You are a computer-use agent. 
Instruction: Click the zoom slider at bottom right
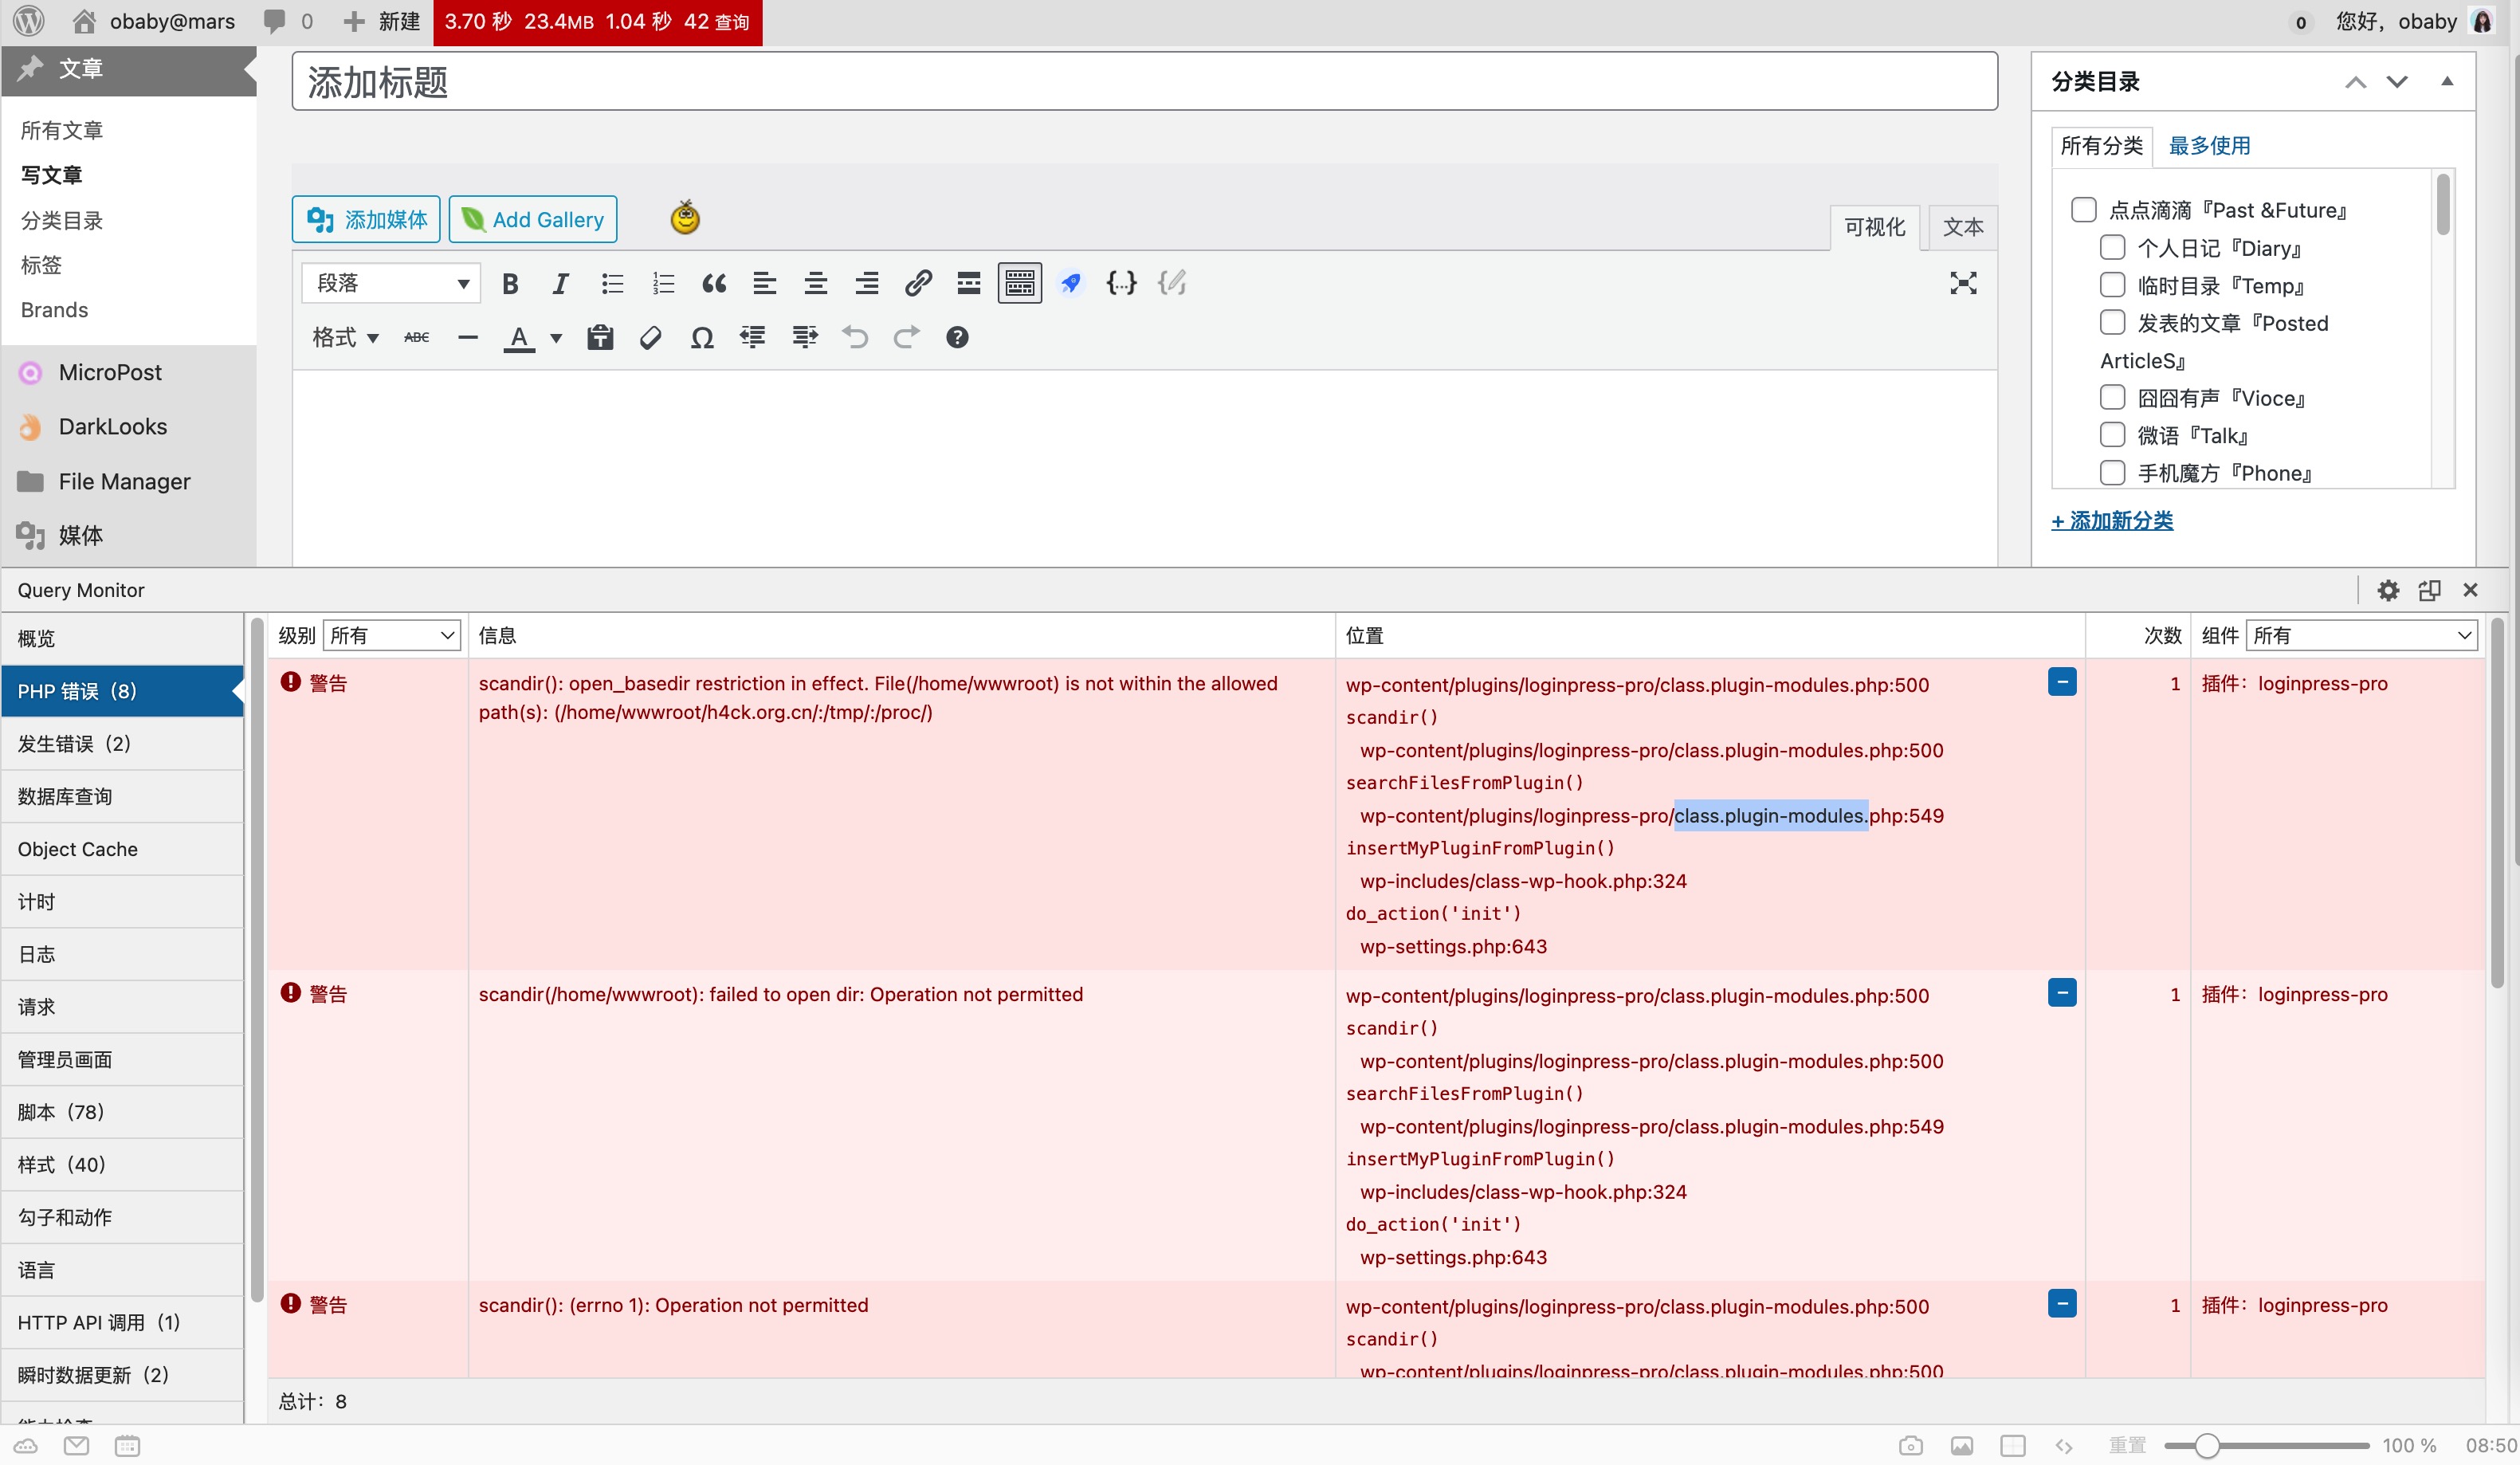point(2207,1446)
